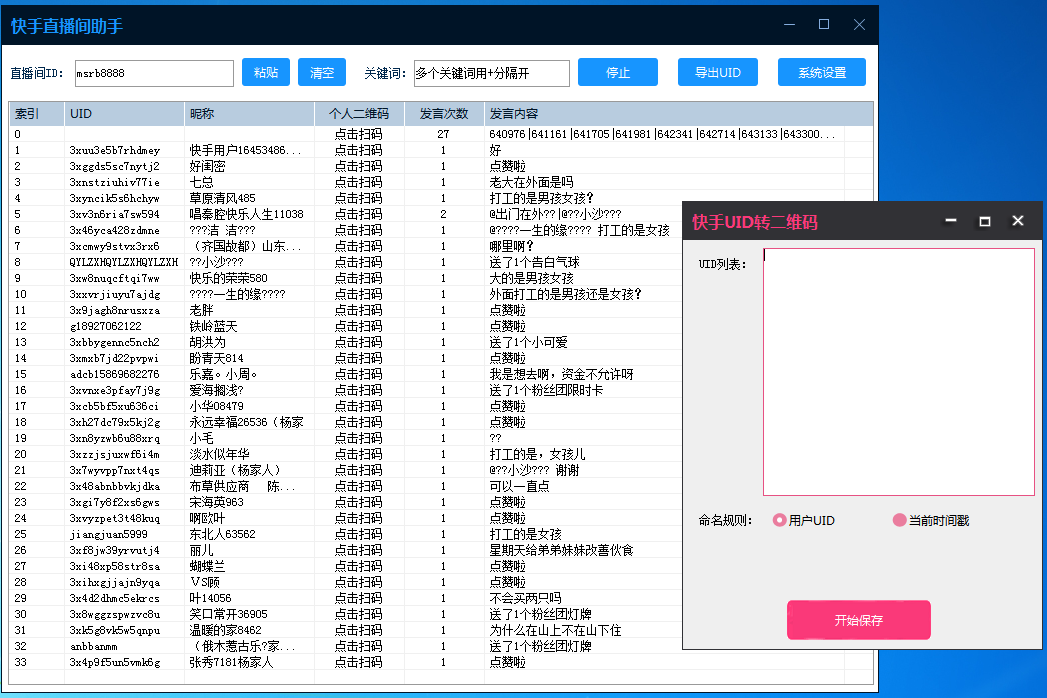Screen dimensions: 1047x698
Task: Select nickname VS顾
Action: click(204, 583)
